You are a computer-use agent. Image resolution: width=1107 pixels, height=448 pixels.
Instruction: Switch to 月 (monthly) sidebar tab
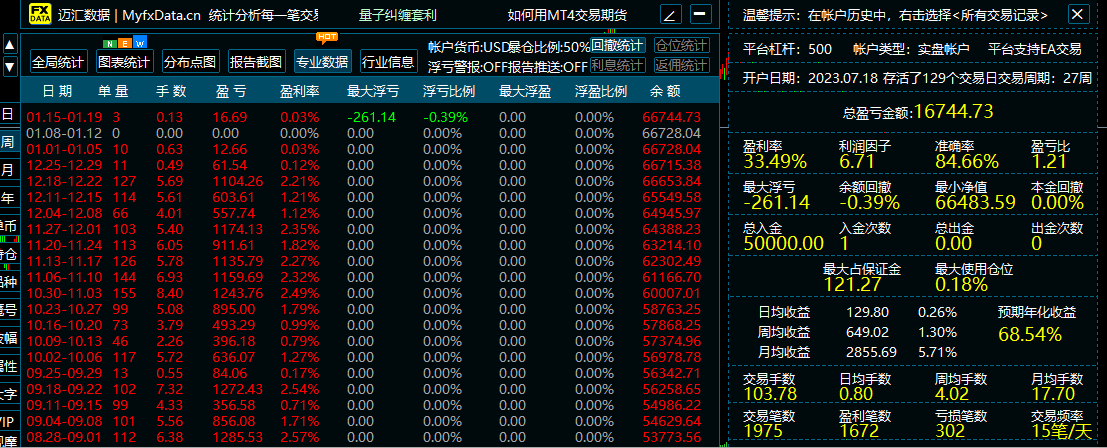[8, 171]
